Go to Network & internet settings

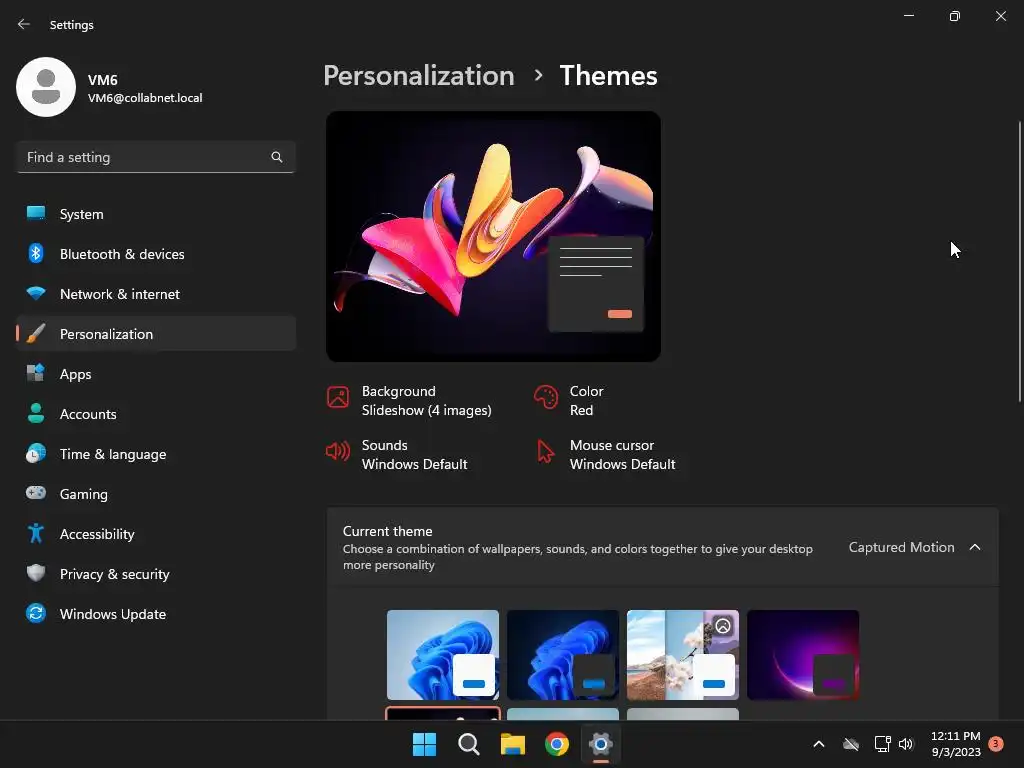point(156,293)
